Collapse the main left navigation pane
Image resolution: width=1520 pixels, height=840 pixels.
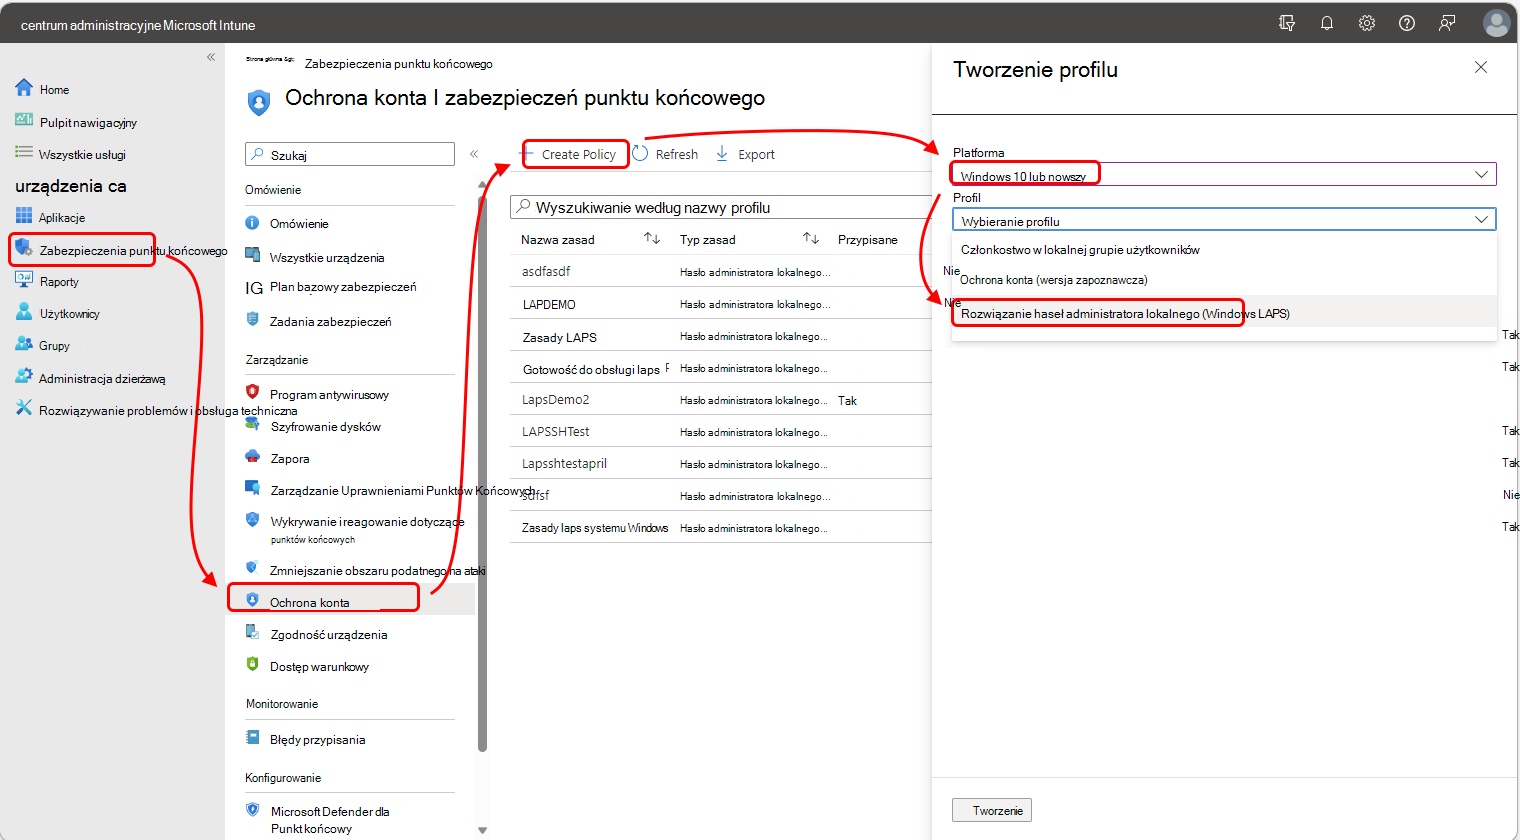pos(211,57)
